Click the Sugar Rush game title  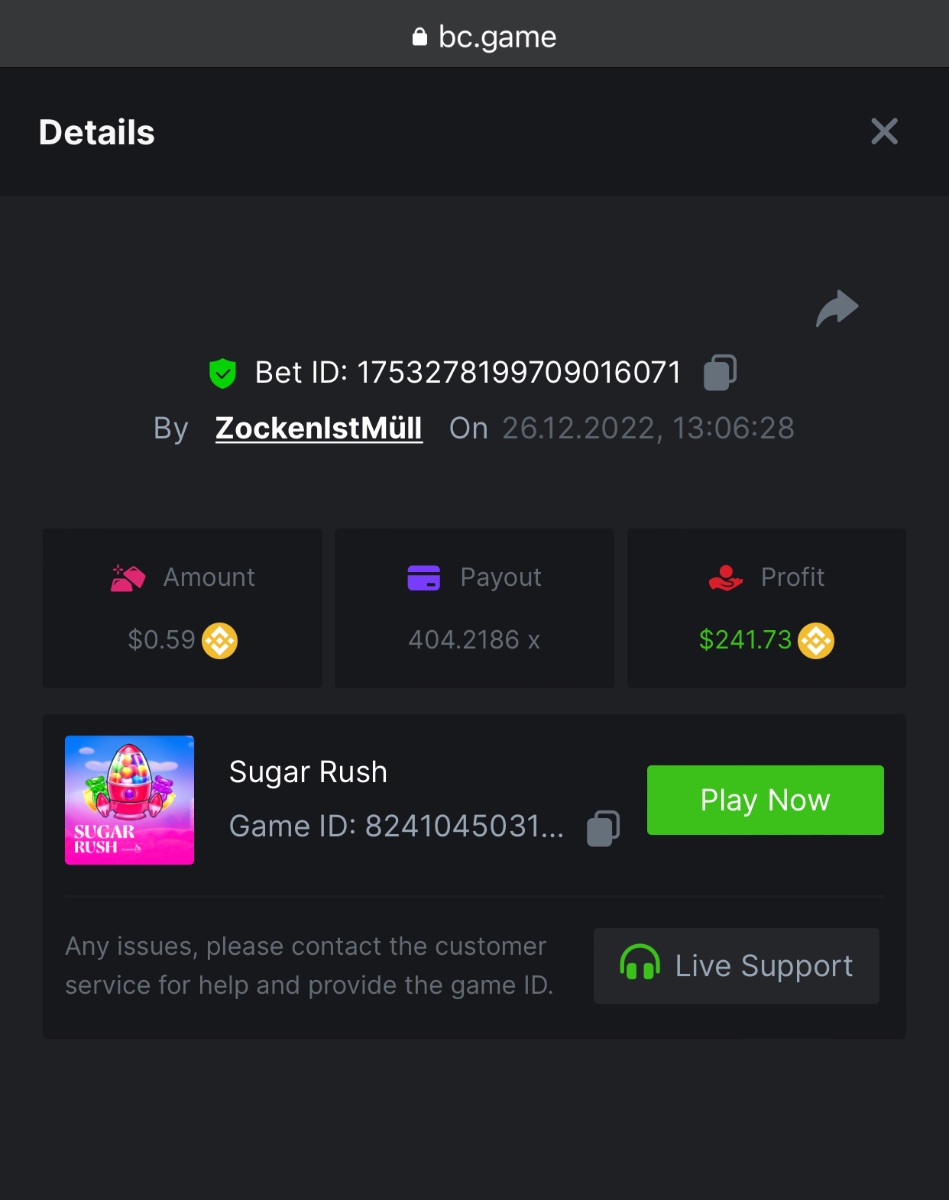click(308, 772)
